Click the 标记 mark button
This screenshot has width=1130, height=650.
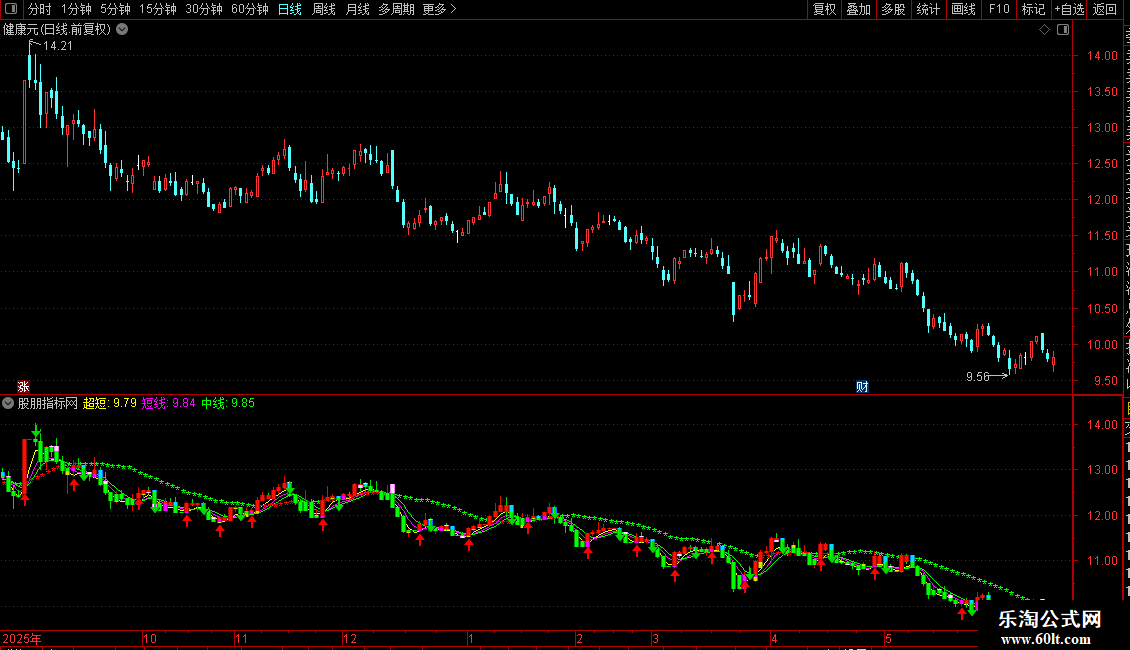(x=1033, y=9)
